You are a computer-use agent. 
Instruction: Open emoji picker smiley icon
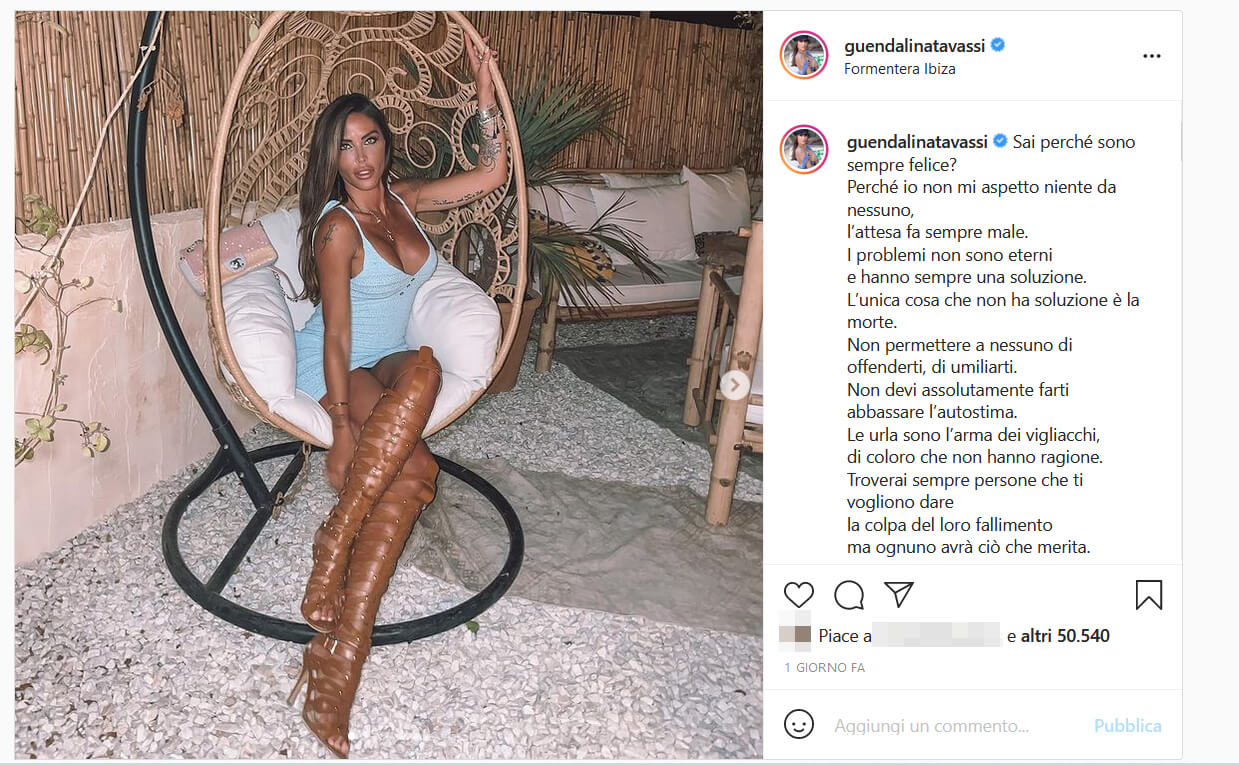798,724
